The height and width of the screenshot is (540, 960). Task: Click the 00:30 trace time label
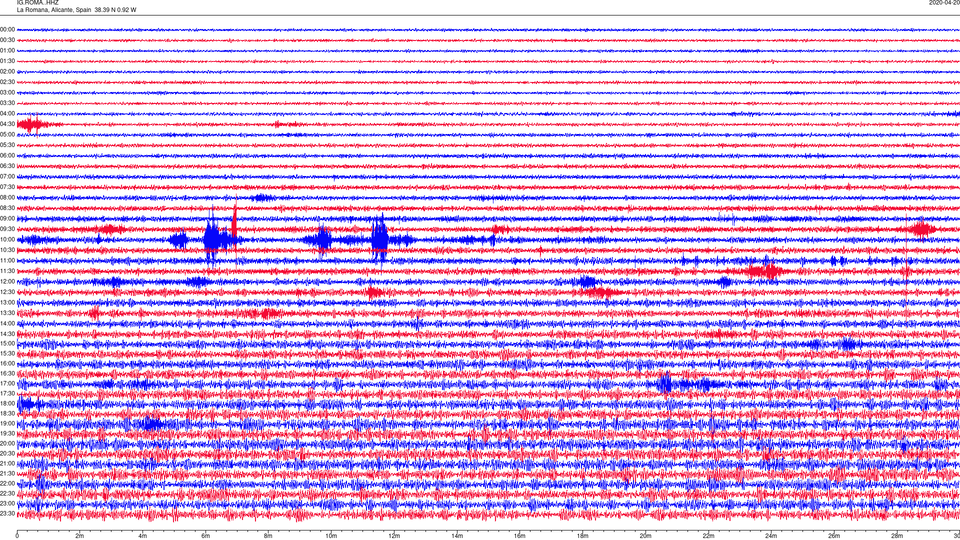click(7, 40)
